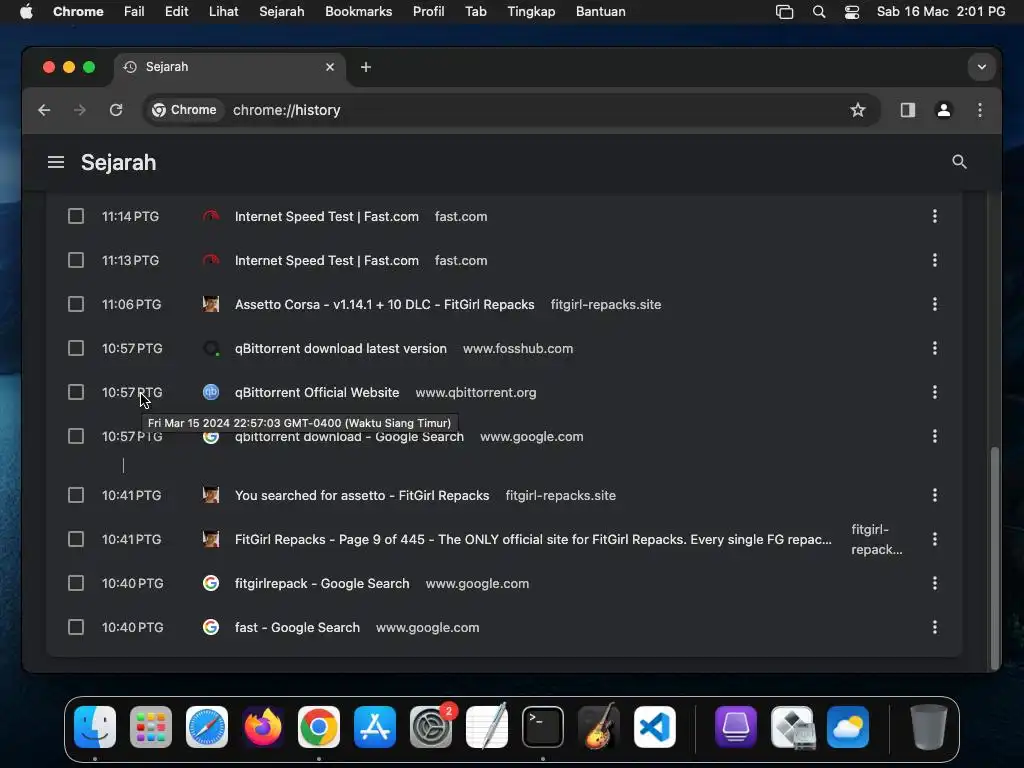Select checkbox for 11:13 Fast.com entry
The width and height of the screenshot is (1024, 768).
(x=76, y=261)
